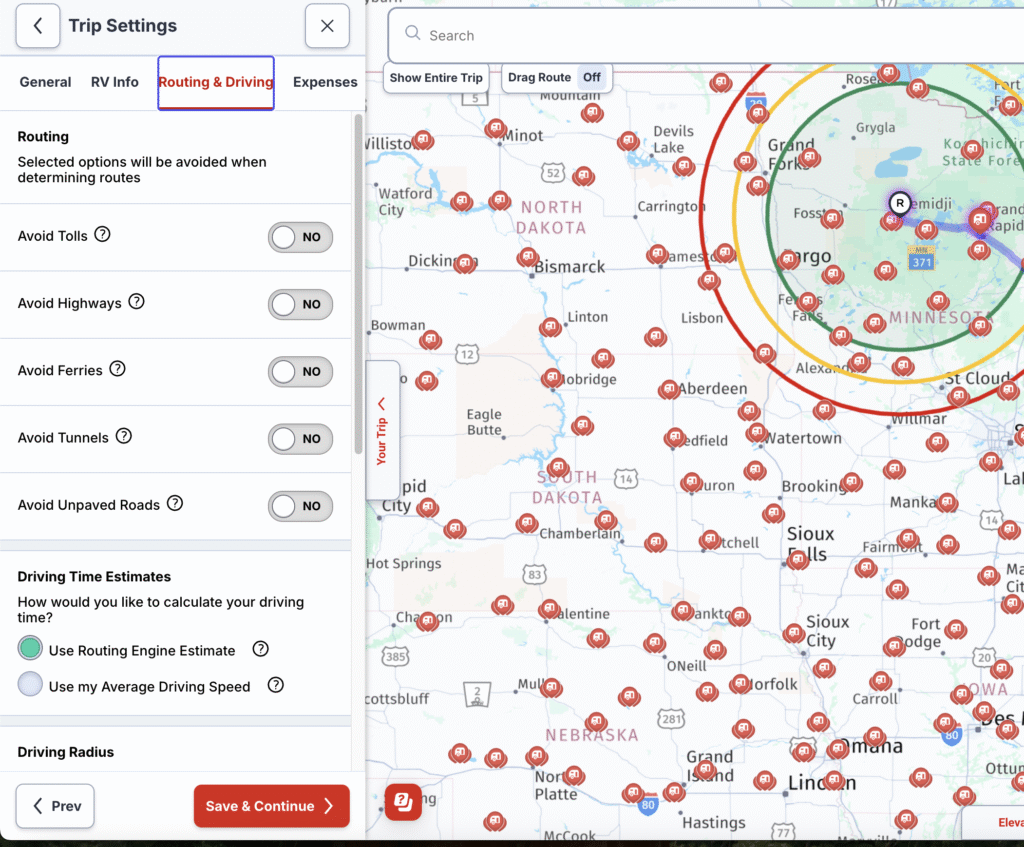This screenshot has height=847, width=1024.
Task: Show info icon for Avoid Tunnels
Action: pyautogui.click(x=124, y=436)
